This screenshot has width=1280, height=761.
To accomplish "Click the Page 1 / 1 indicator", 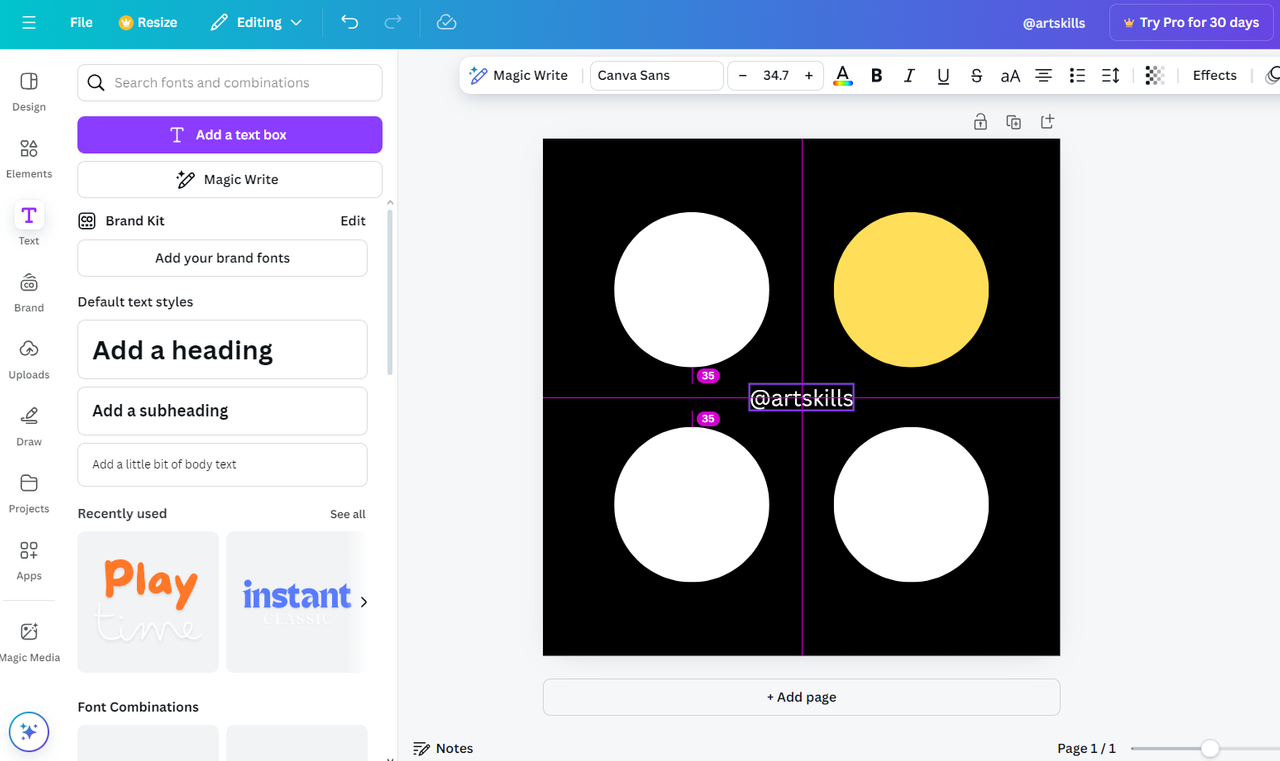I will click(x=1086, y=748).
